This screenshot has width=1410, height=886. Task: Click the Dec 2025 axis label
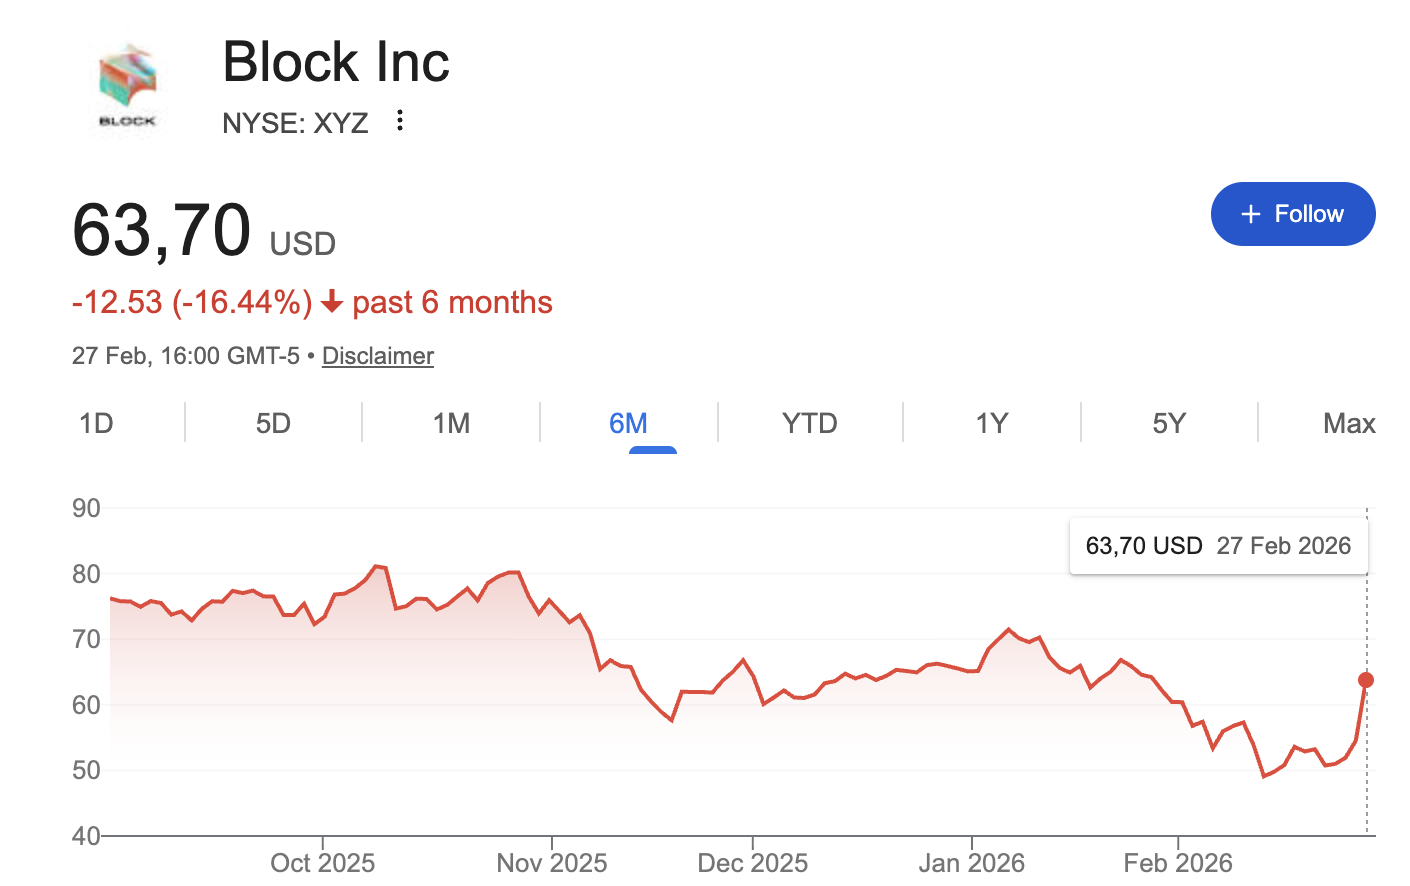(x=752, y=862)
